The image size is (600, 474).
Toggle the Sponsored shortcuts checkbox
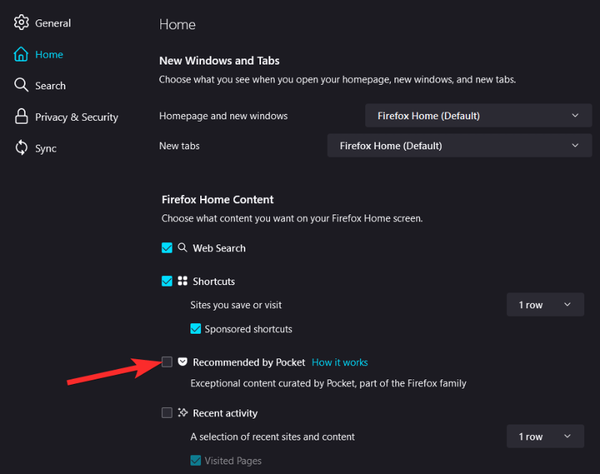(x=196, y=329)
